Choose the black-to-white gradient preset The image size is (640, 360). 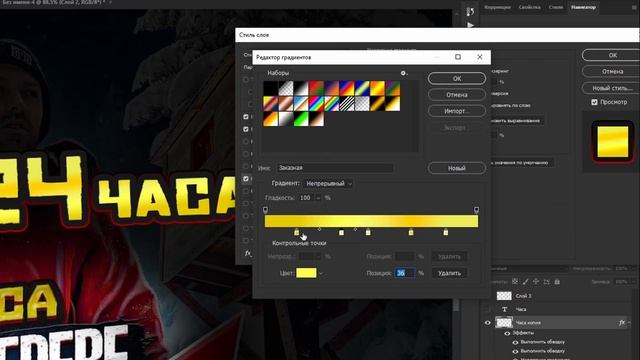(301, 88)
